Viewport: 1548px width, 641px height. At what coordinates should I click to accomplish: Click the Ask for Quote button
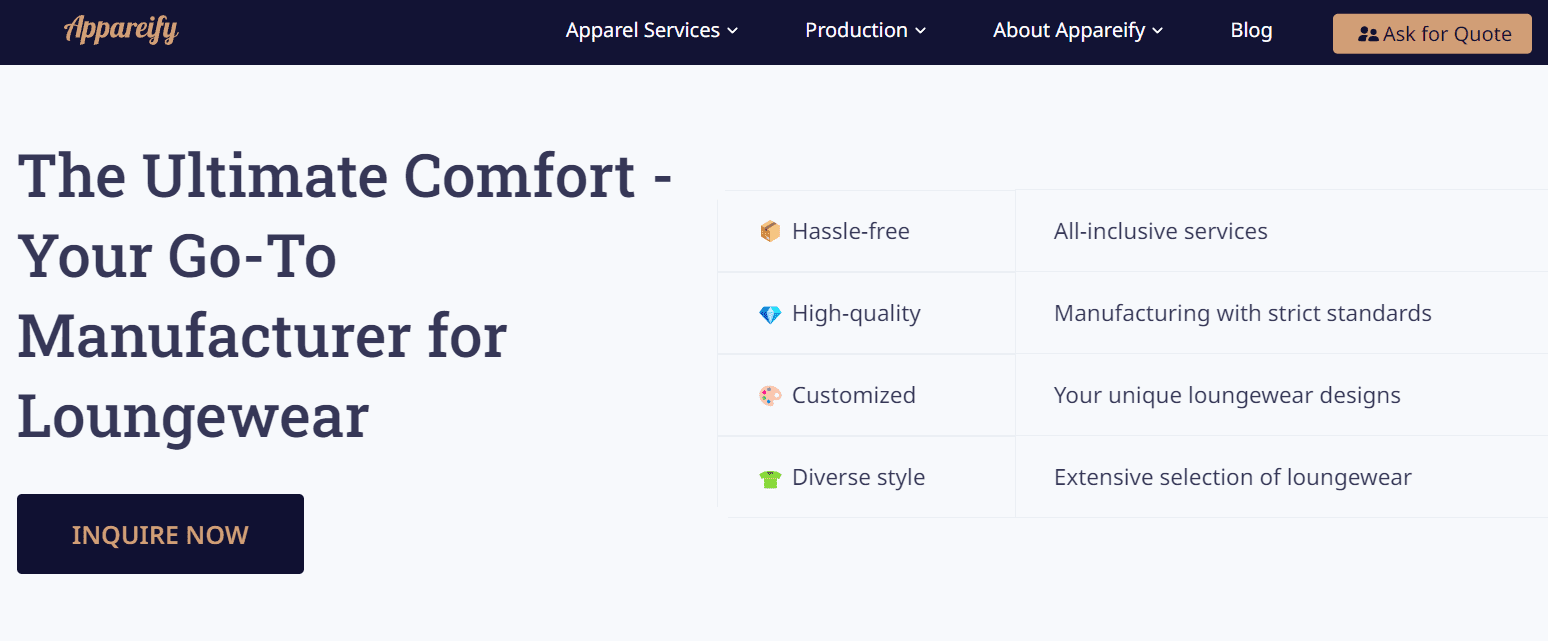[x=1432, y=34]
